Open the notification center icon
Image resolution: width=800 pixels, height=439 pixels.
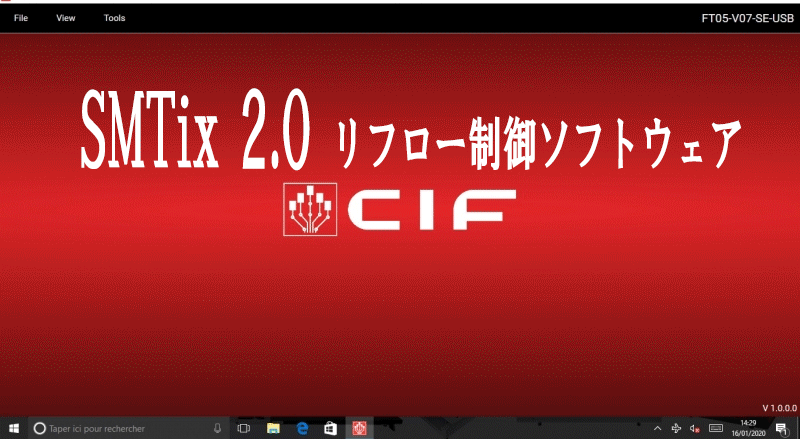click(x=781, y=428)
